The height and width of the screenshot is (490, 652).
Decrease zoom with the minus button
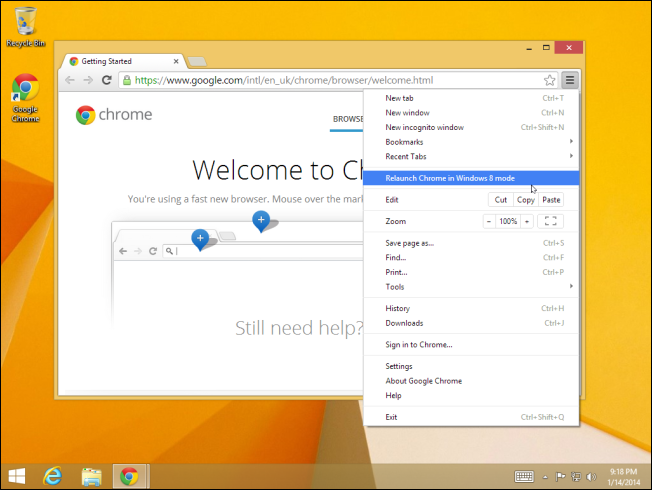point(490,221)
